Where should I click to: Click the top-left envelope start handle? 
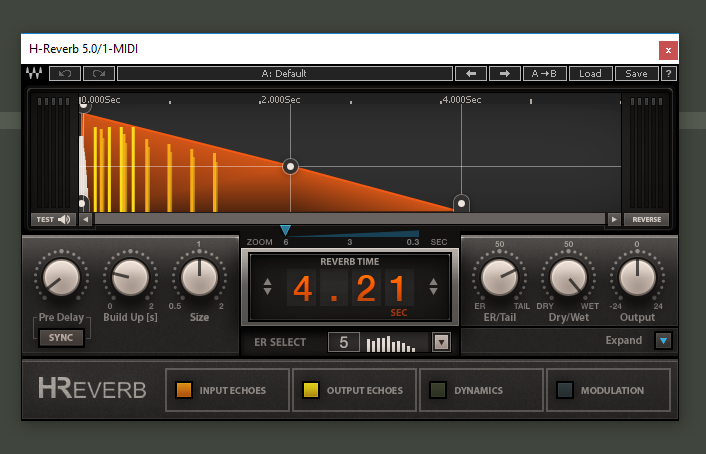coord(84,106)
